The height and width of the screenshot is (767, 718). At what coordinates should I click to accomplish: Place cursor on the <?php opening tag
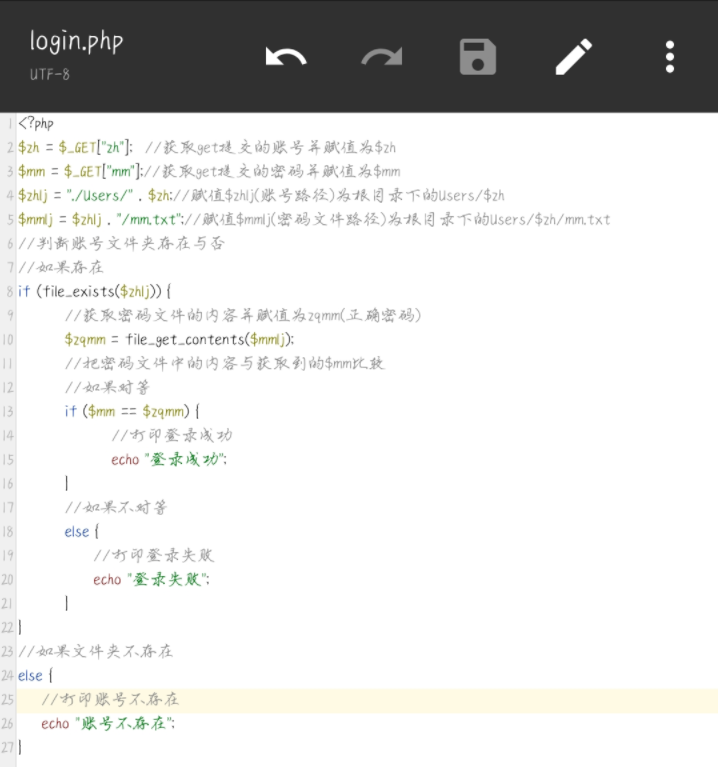point(36,124)
